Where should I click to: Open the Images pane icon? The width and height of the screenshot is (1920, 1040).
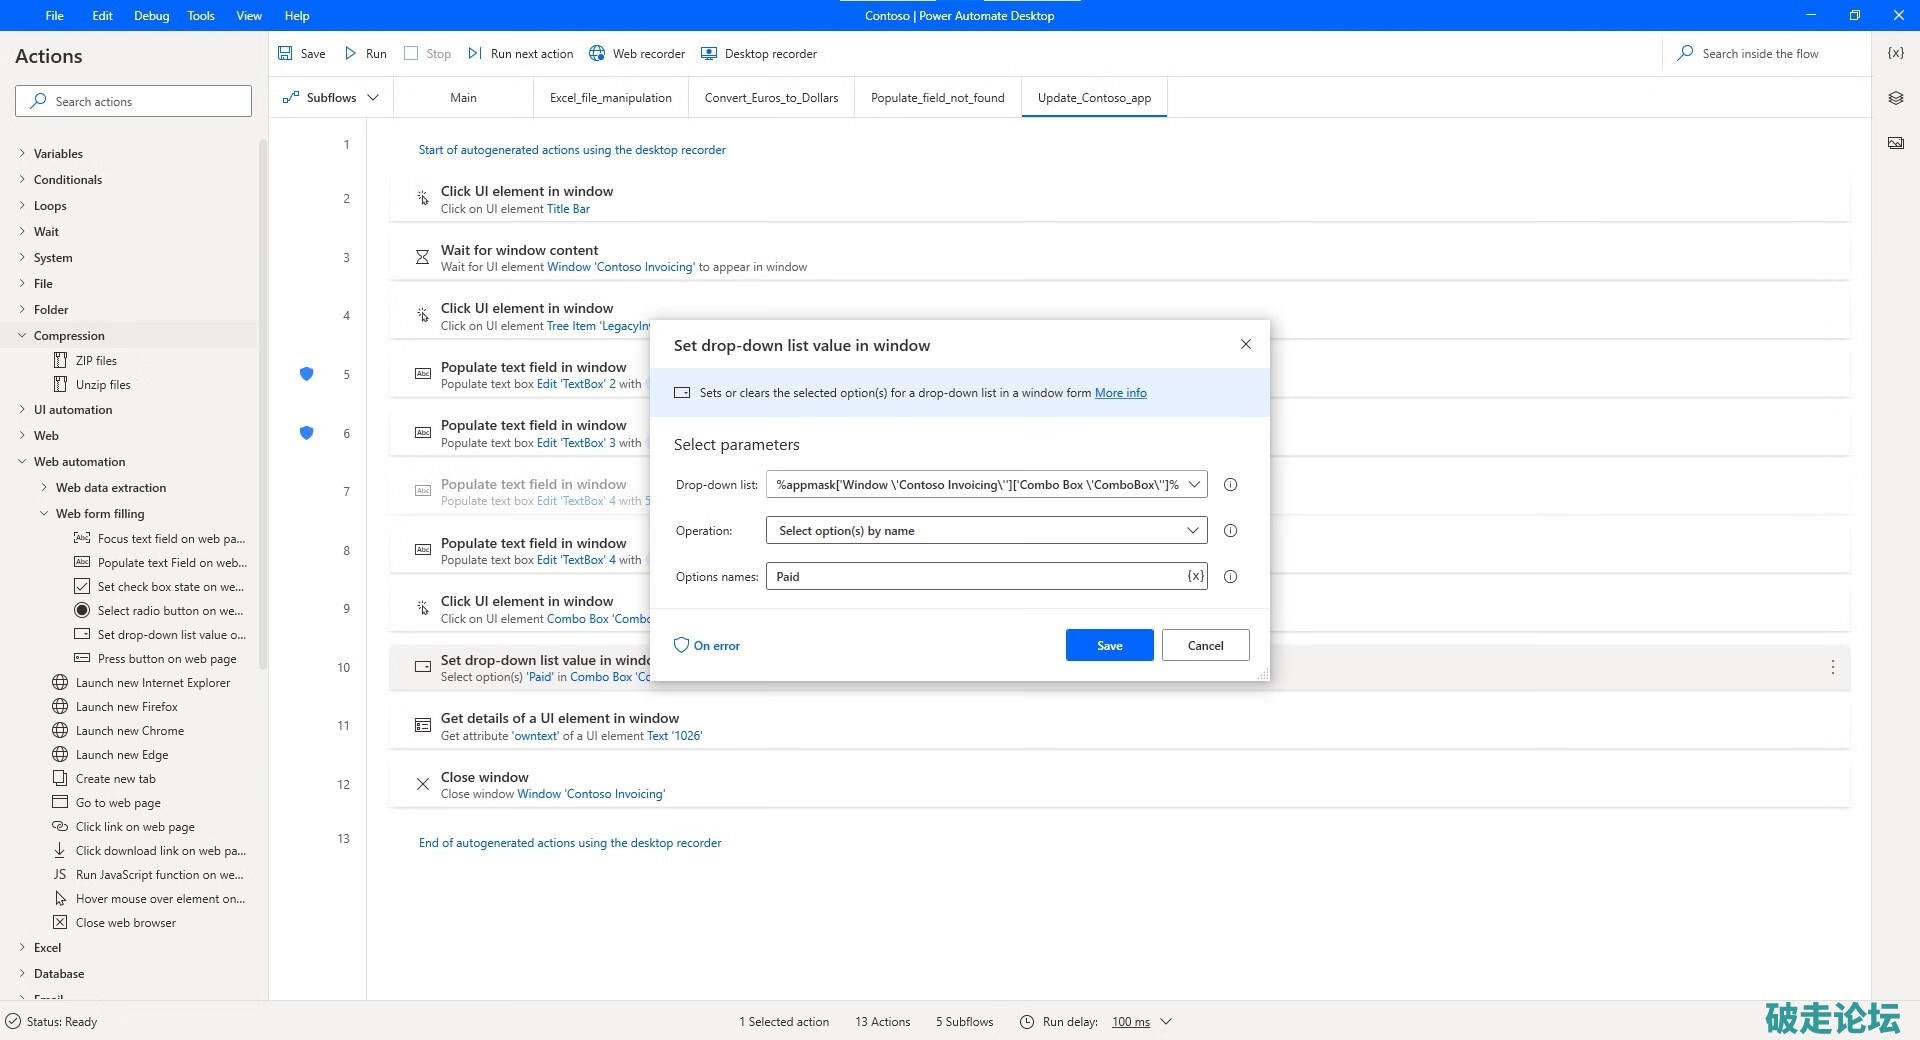click(x=1895, y=143)
